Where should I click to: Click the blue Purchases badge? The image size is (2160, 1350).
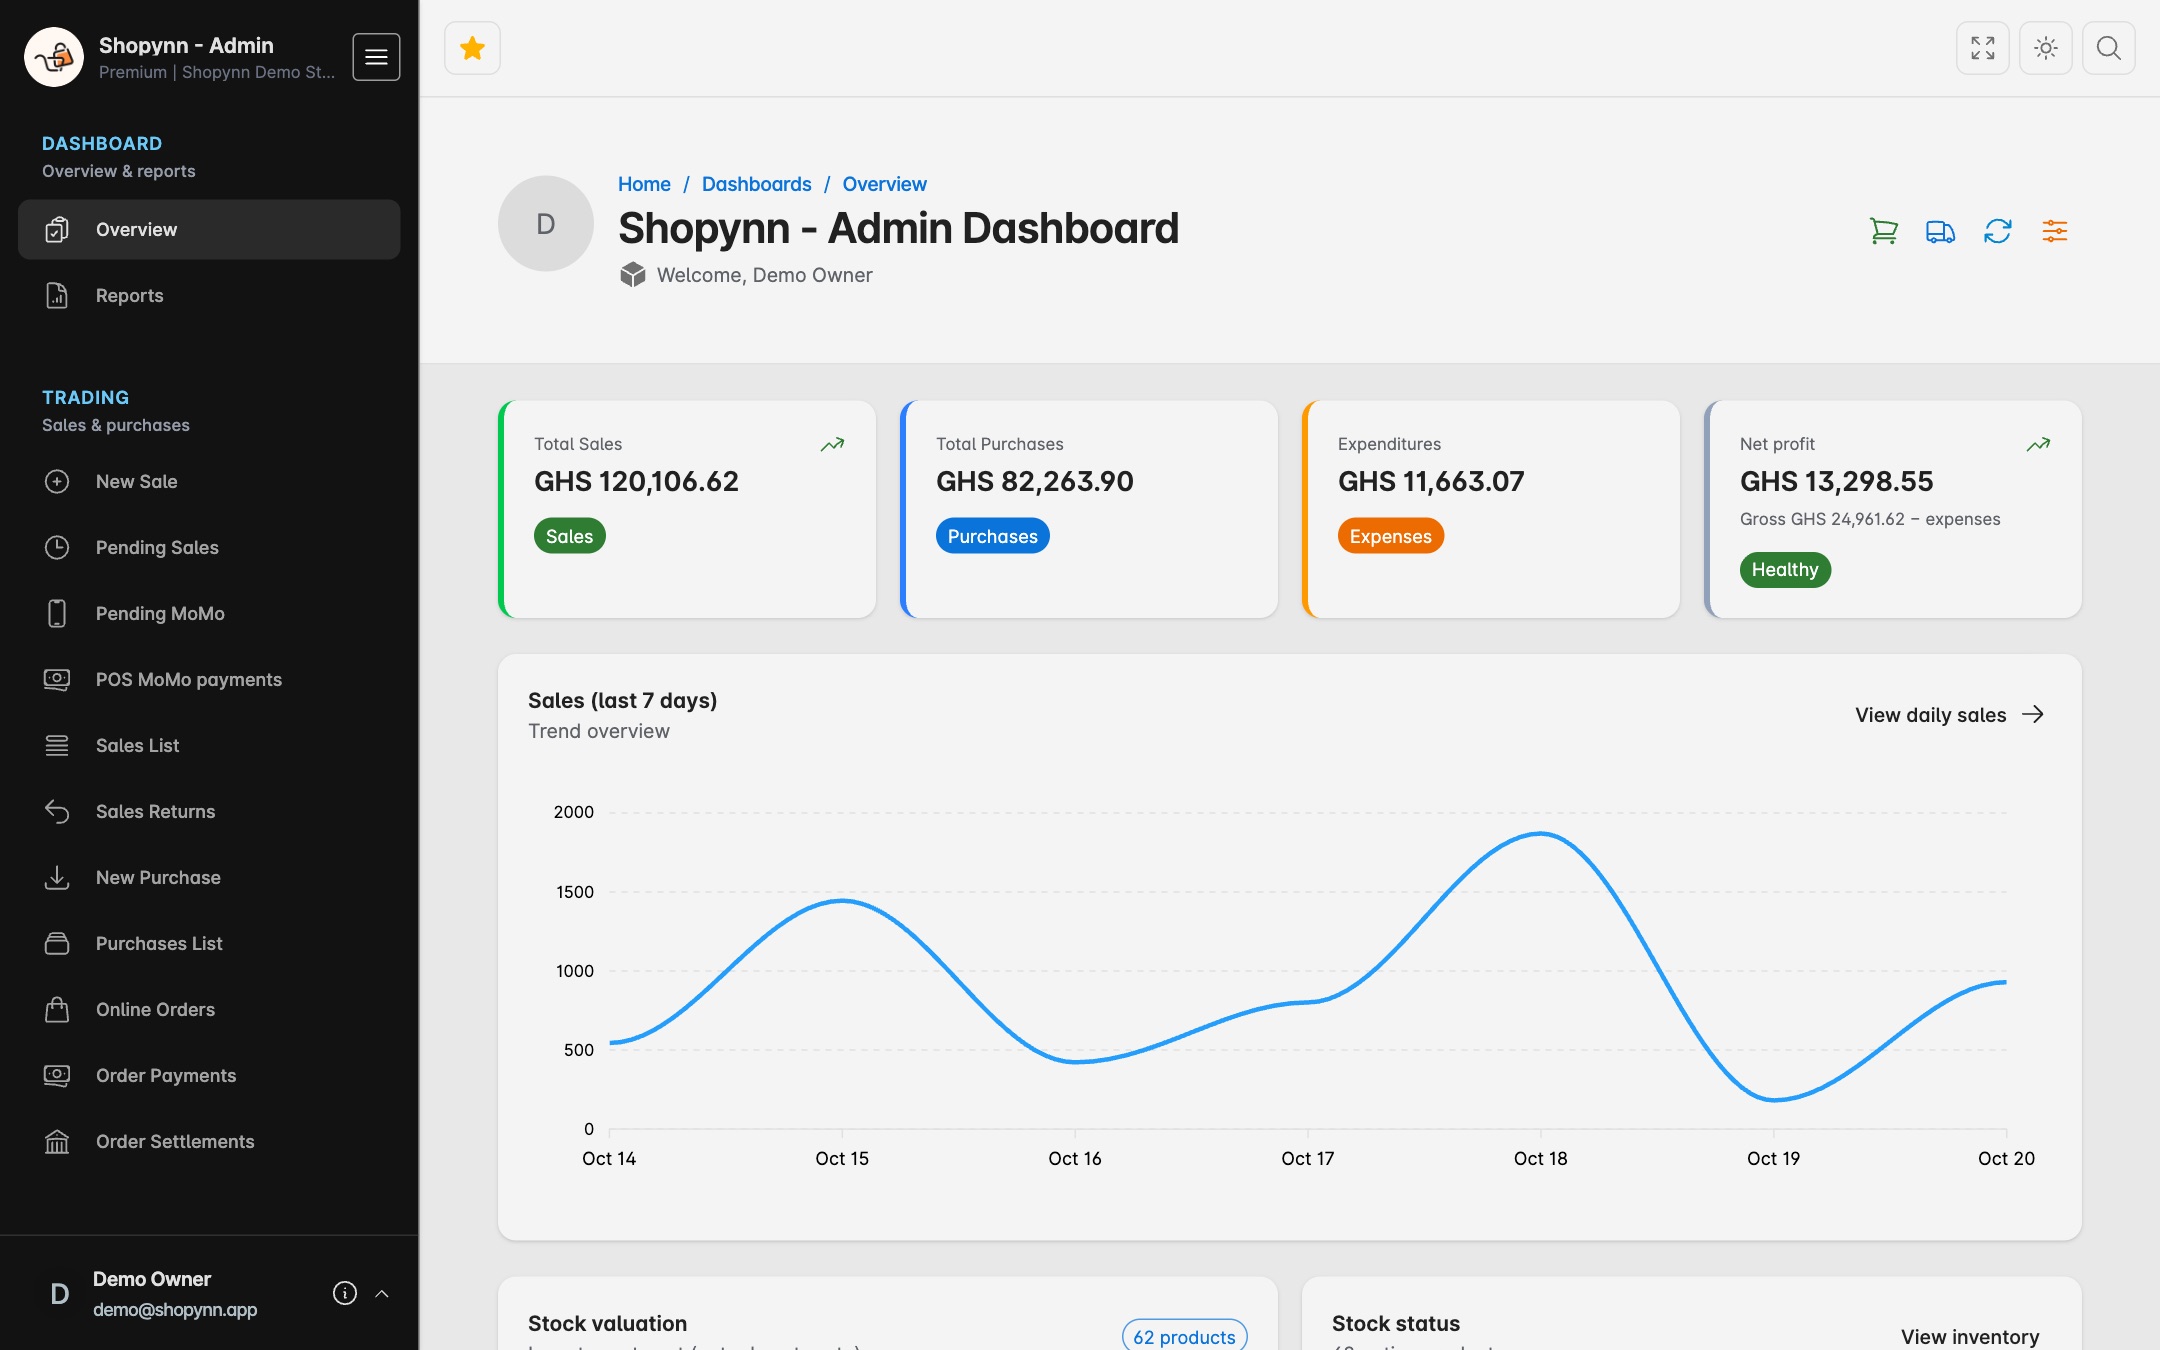pyautogui.click(x=992, y=536)
